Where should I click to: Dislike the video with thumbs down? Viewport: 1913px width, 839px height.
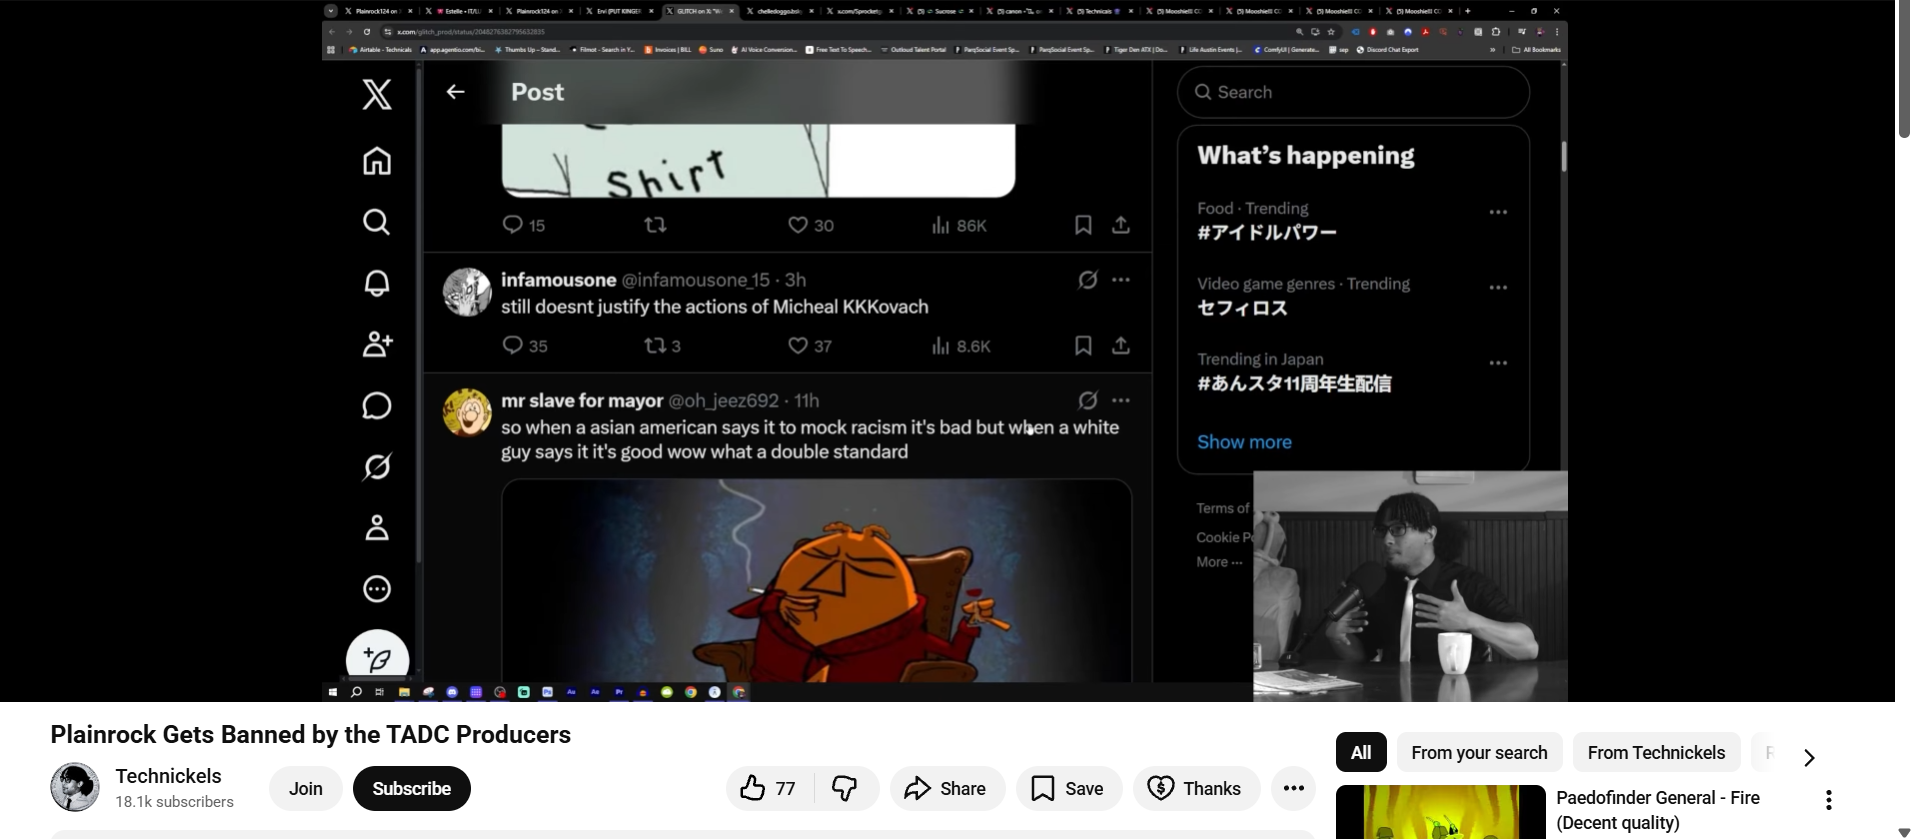(x=845, y=789)
